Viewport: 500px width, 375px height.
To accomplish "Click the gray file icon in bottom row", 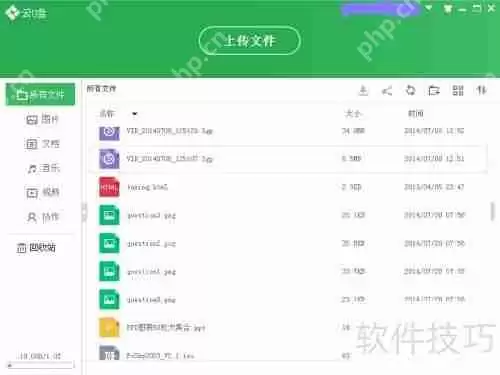I will (x=109, y=353).
